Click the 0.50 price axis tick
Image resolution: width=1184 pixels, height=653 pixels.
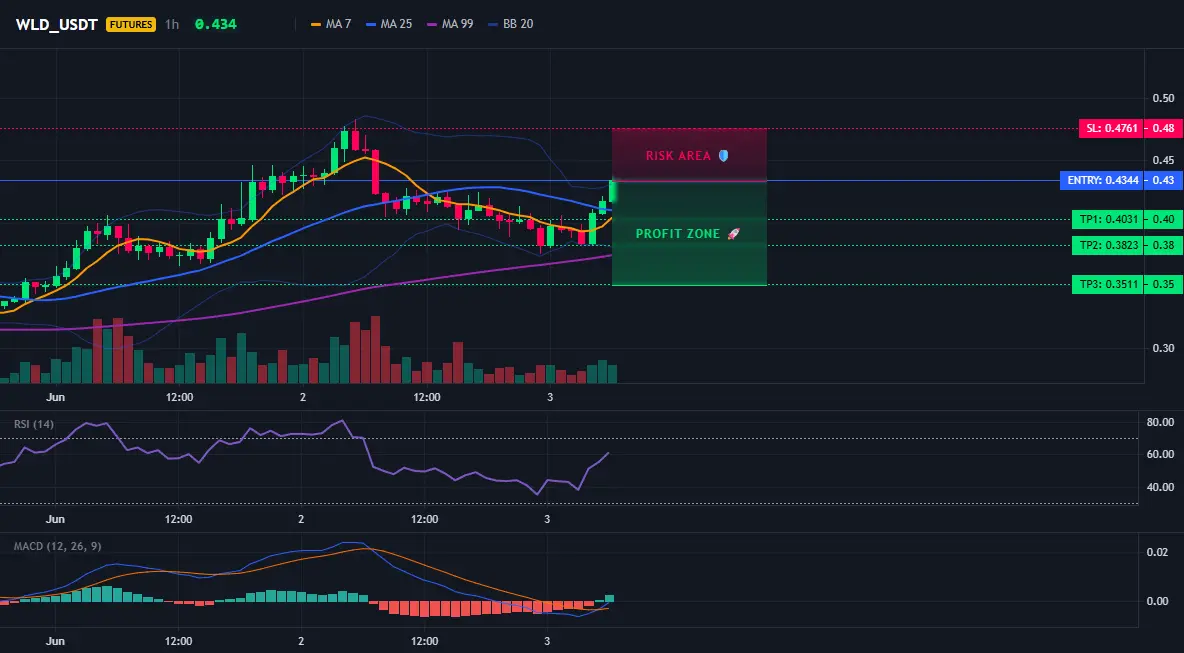(1164, 98)
